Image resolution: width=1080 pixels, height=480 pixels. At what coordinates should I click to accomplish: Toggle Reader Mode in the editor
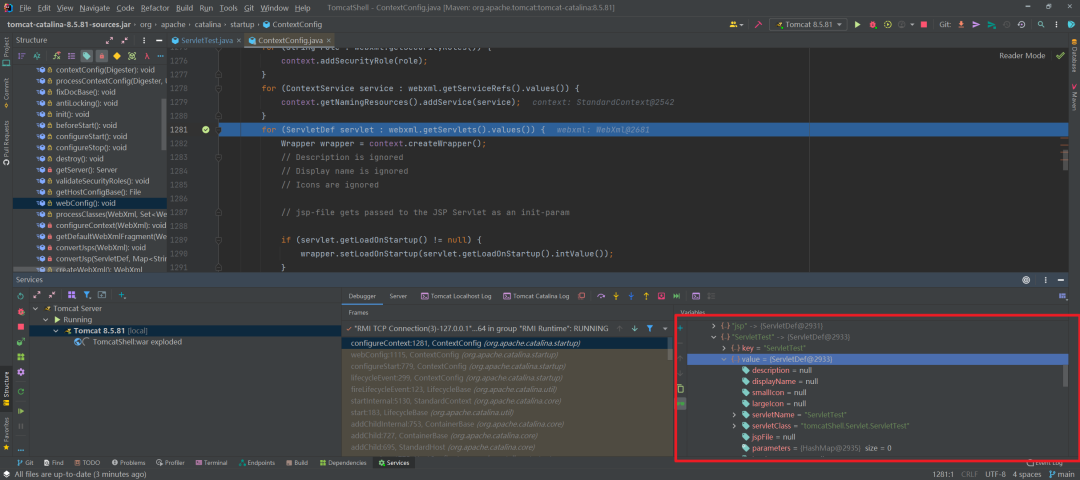(x=1022, y=56)
